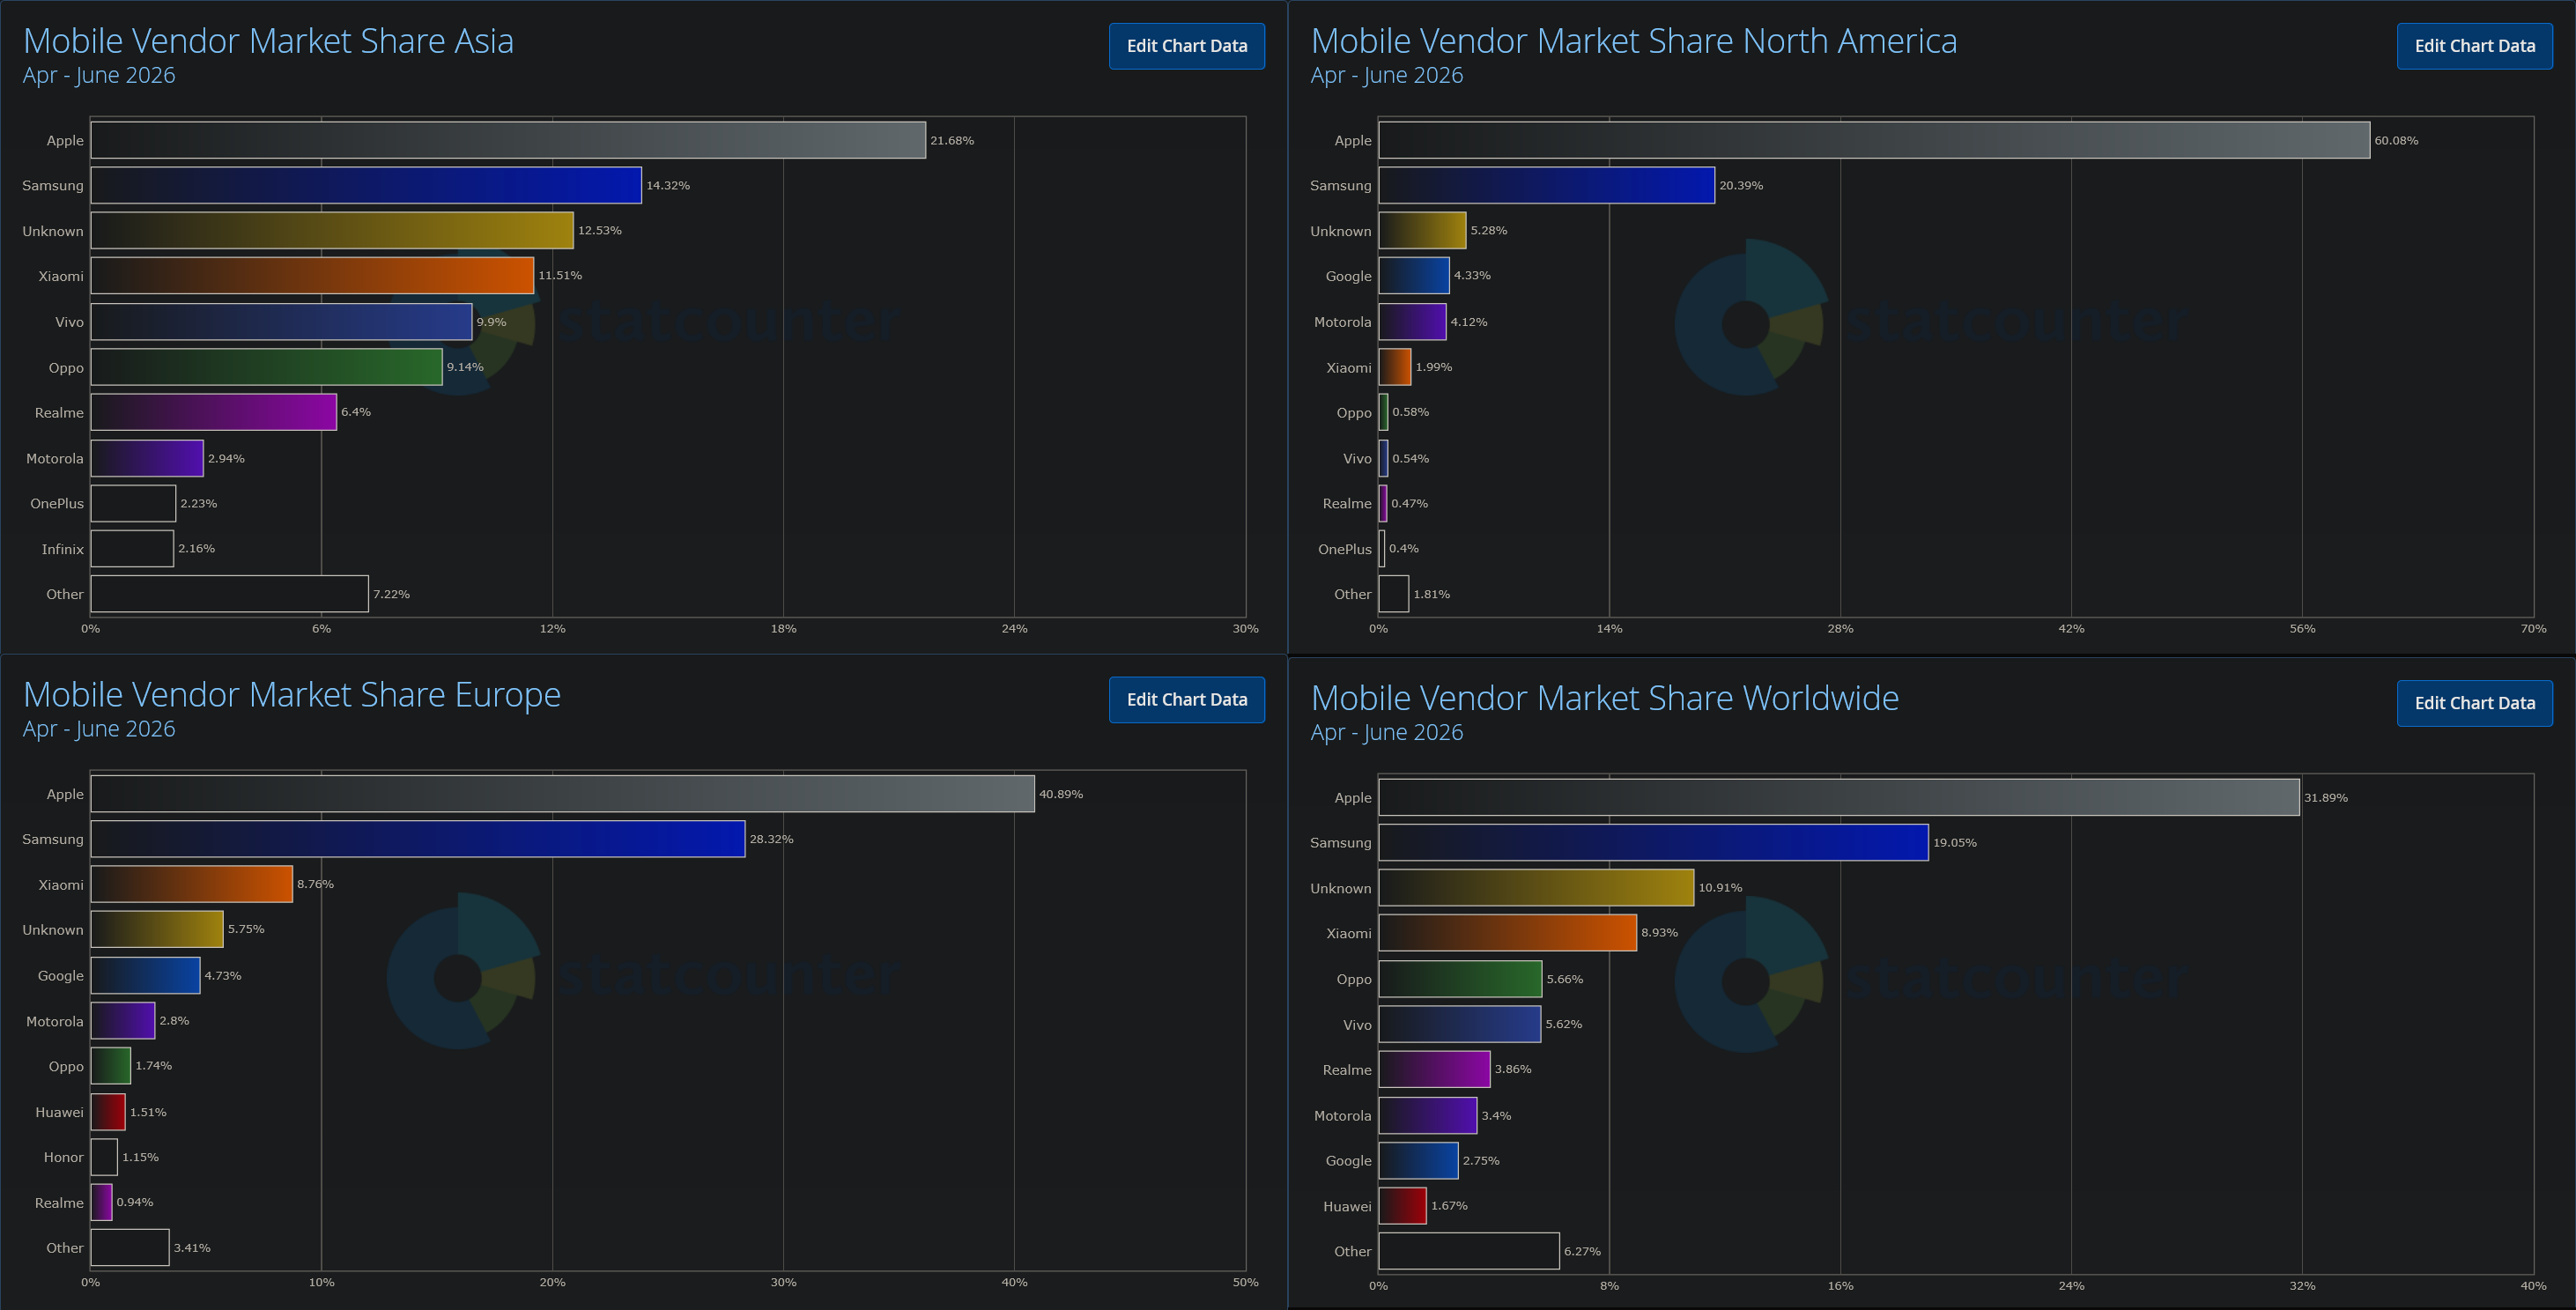Open Edit Chart Data for the Worldwide chart
The height and width of the screenshot is (1310, 2576).
click(x=2474, y=703)
